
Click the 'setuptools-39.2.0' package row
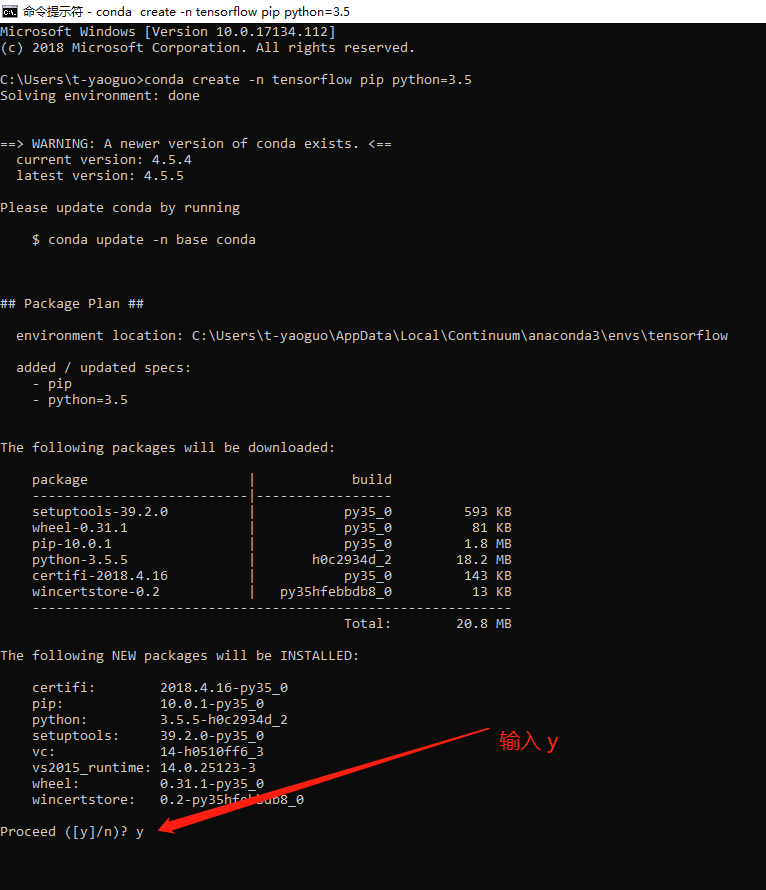(x=100, y=512)
